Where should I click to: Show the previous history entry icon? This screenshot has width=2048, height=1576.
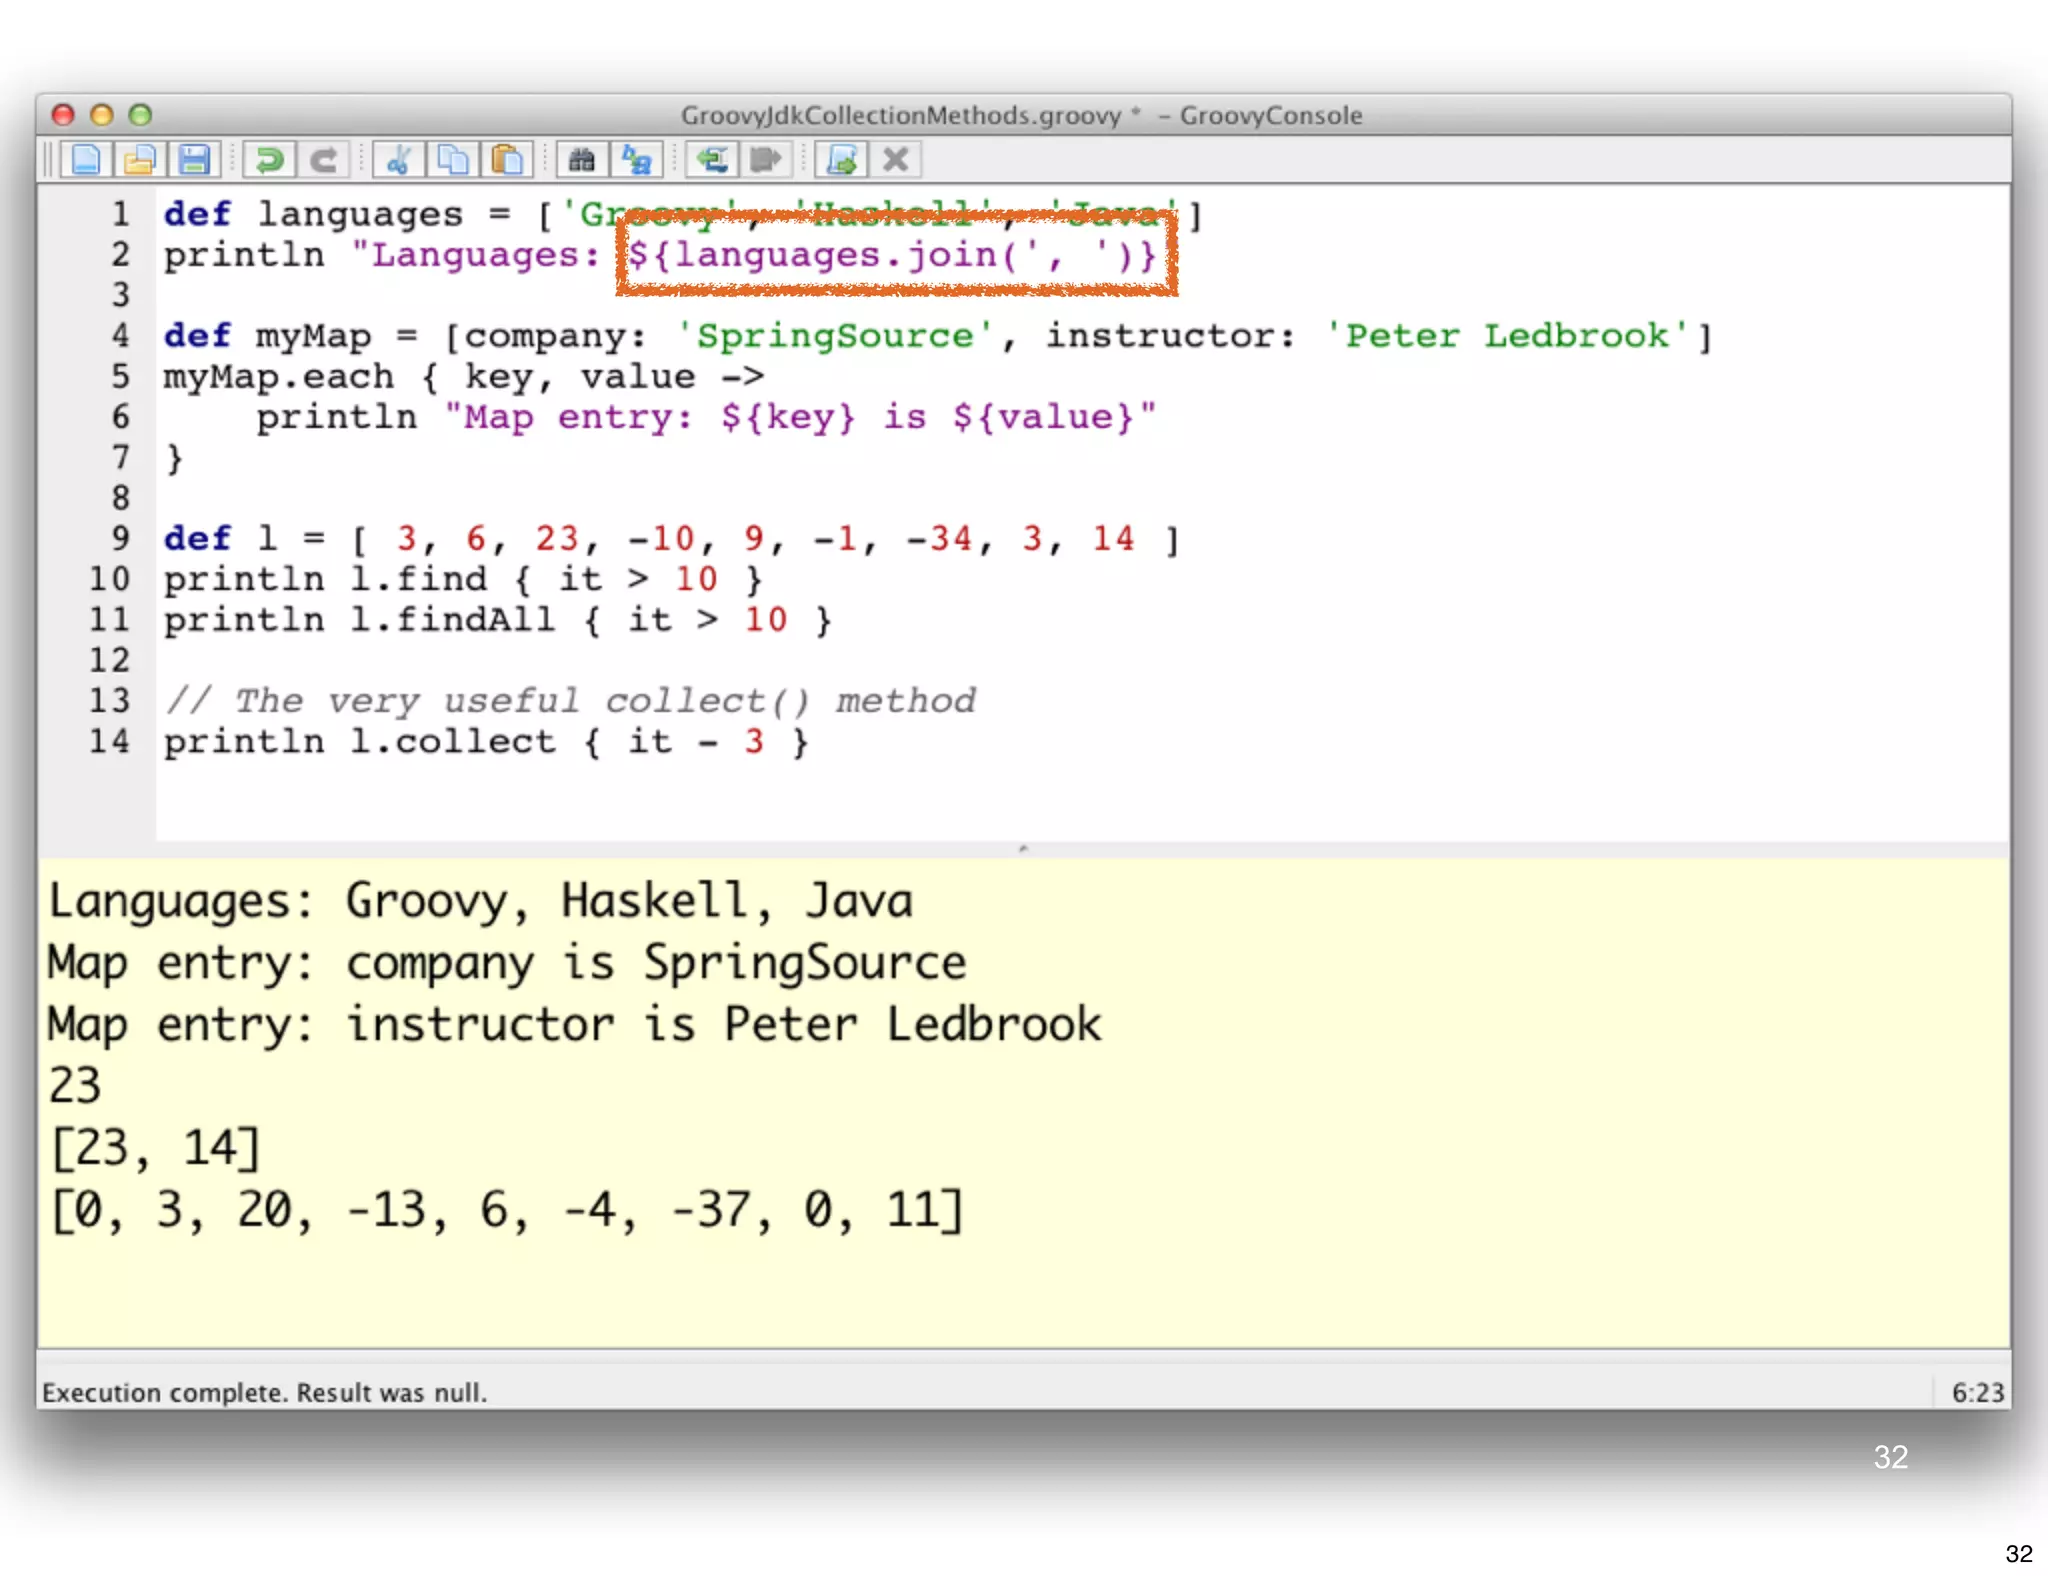pos(712,160)
